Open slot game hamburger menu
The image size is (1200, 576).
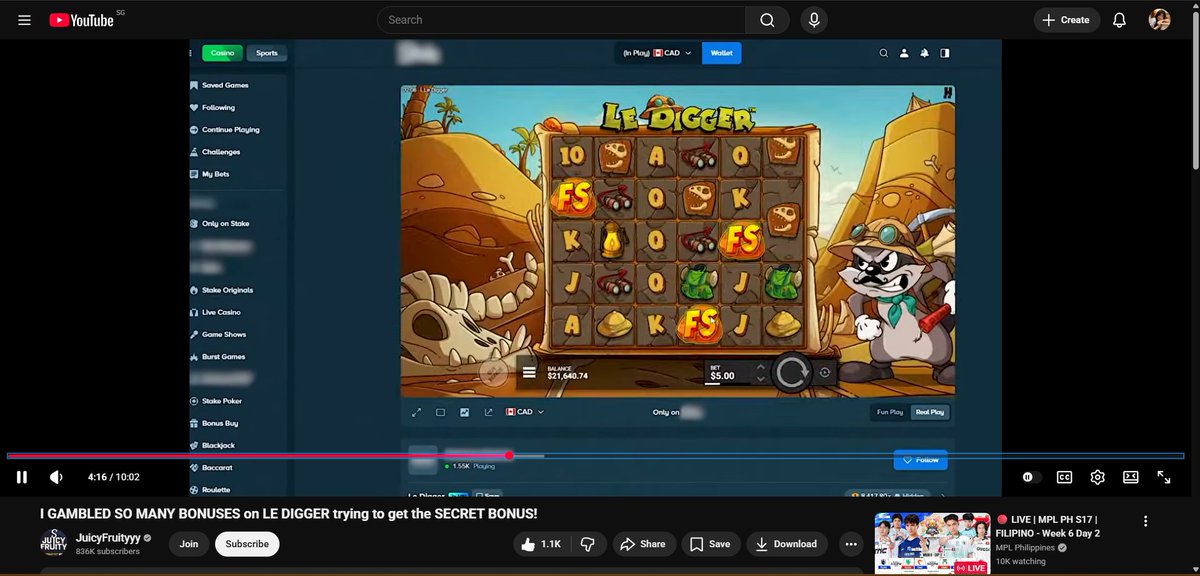coord(529,373)
